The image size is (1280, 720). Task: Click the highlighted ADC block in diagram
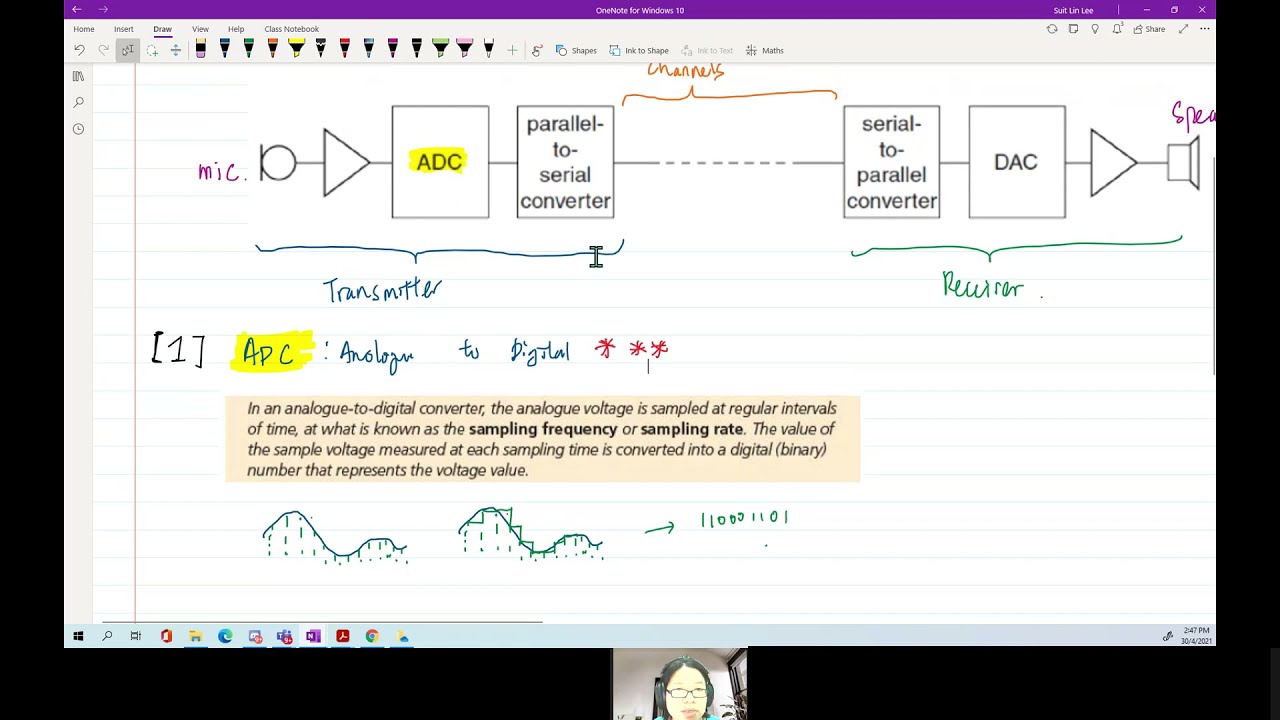(440, 162)
